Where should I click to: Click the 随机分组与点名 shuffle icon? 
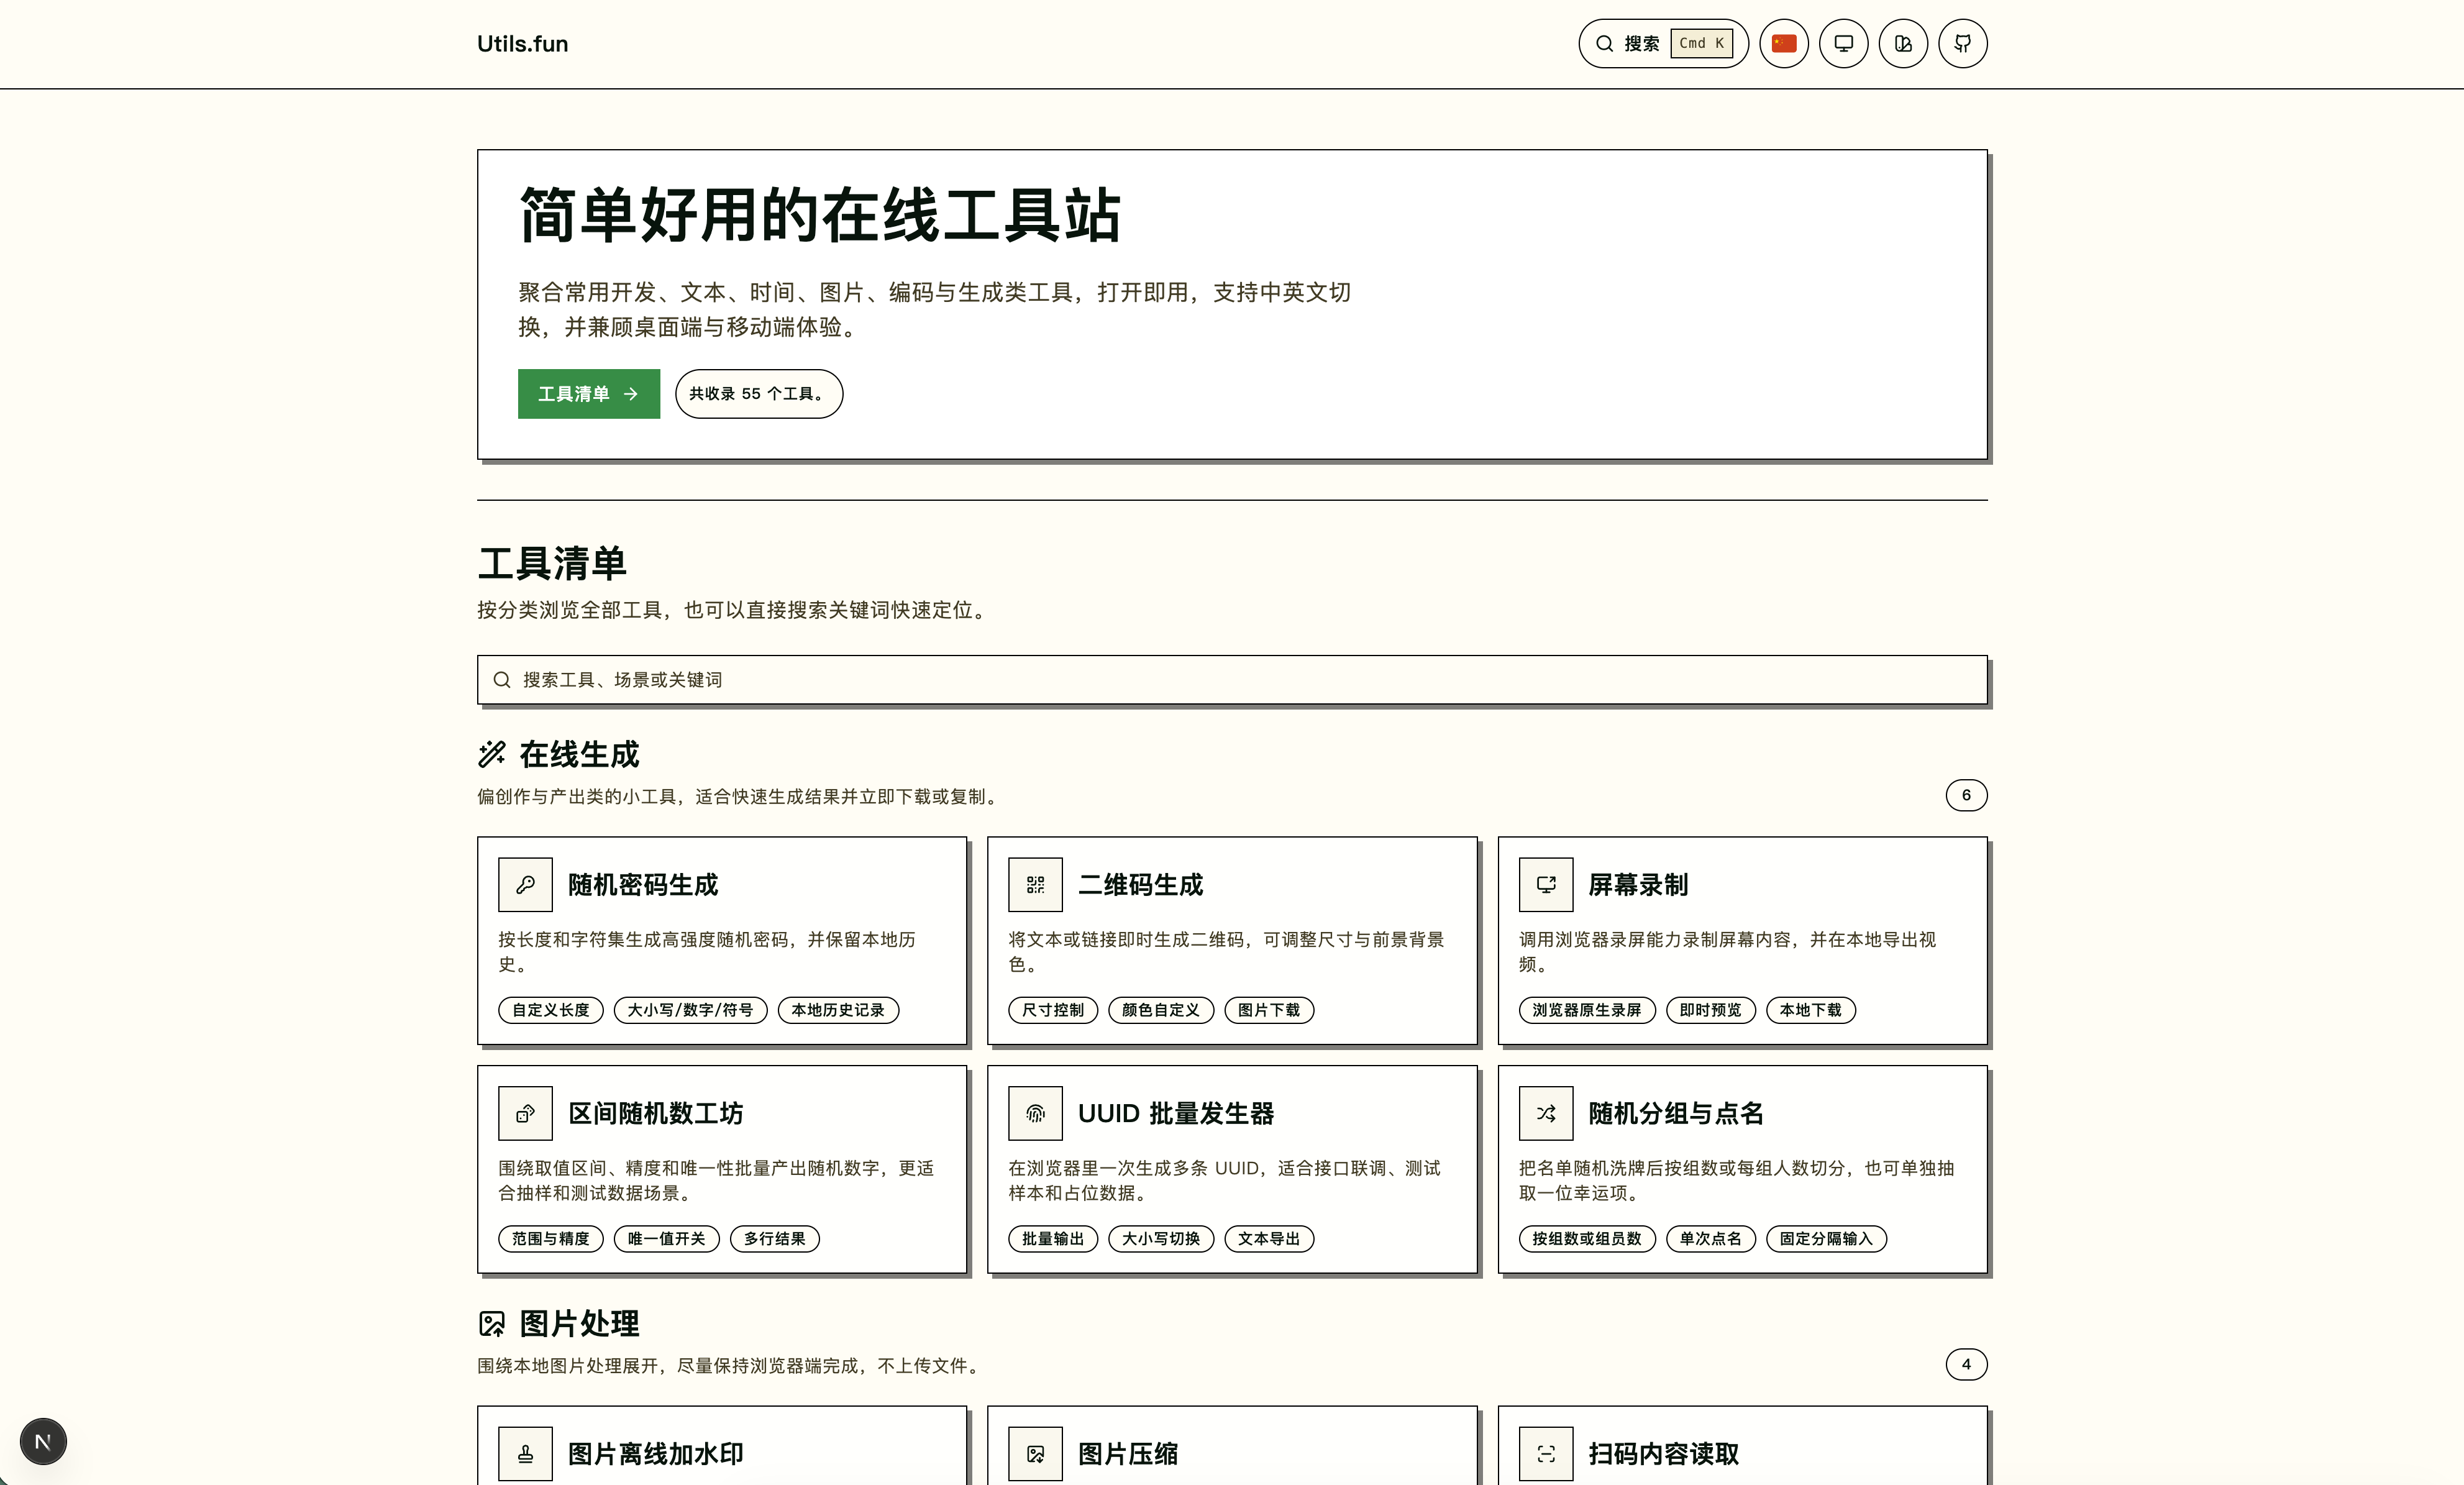1545,1113
